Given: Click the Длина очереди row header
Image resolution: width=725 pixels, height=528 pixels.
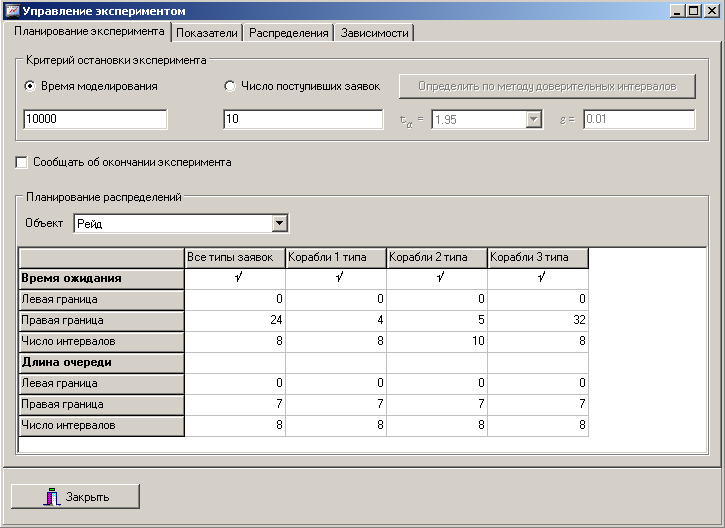Looking at the screenshot, I should point(101,363).
